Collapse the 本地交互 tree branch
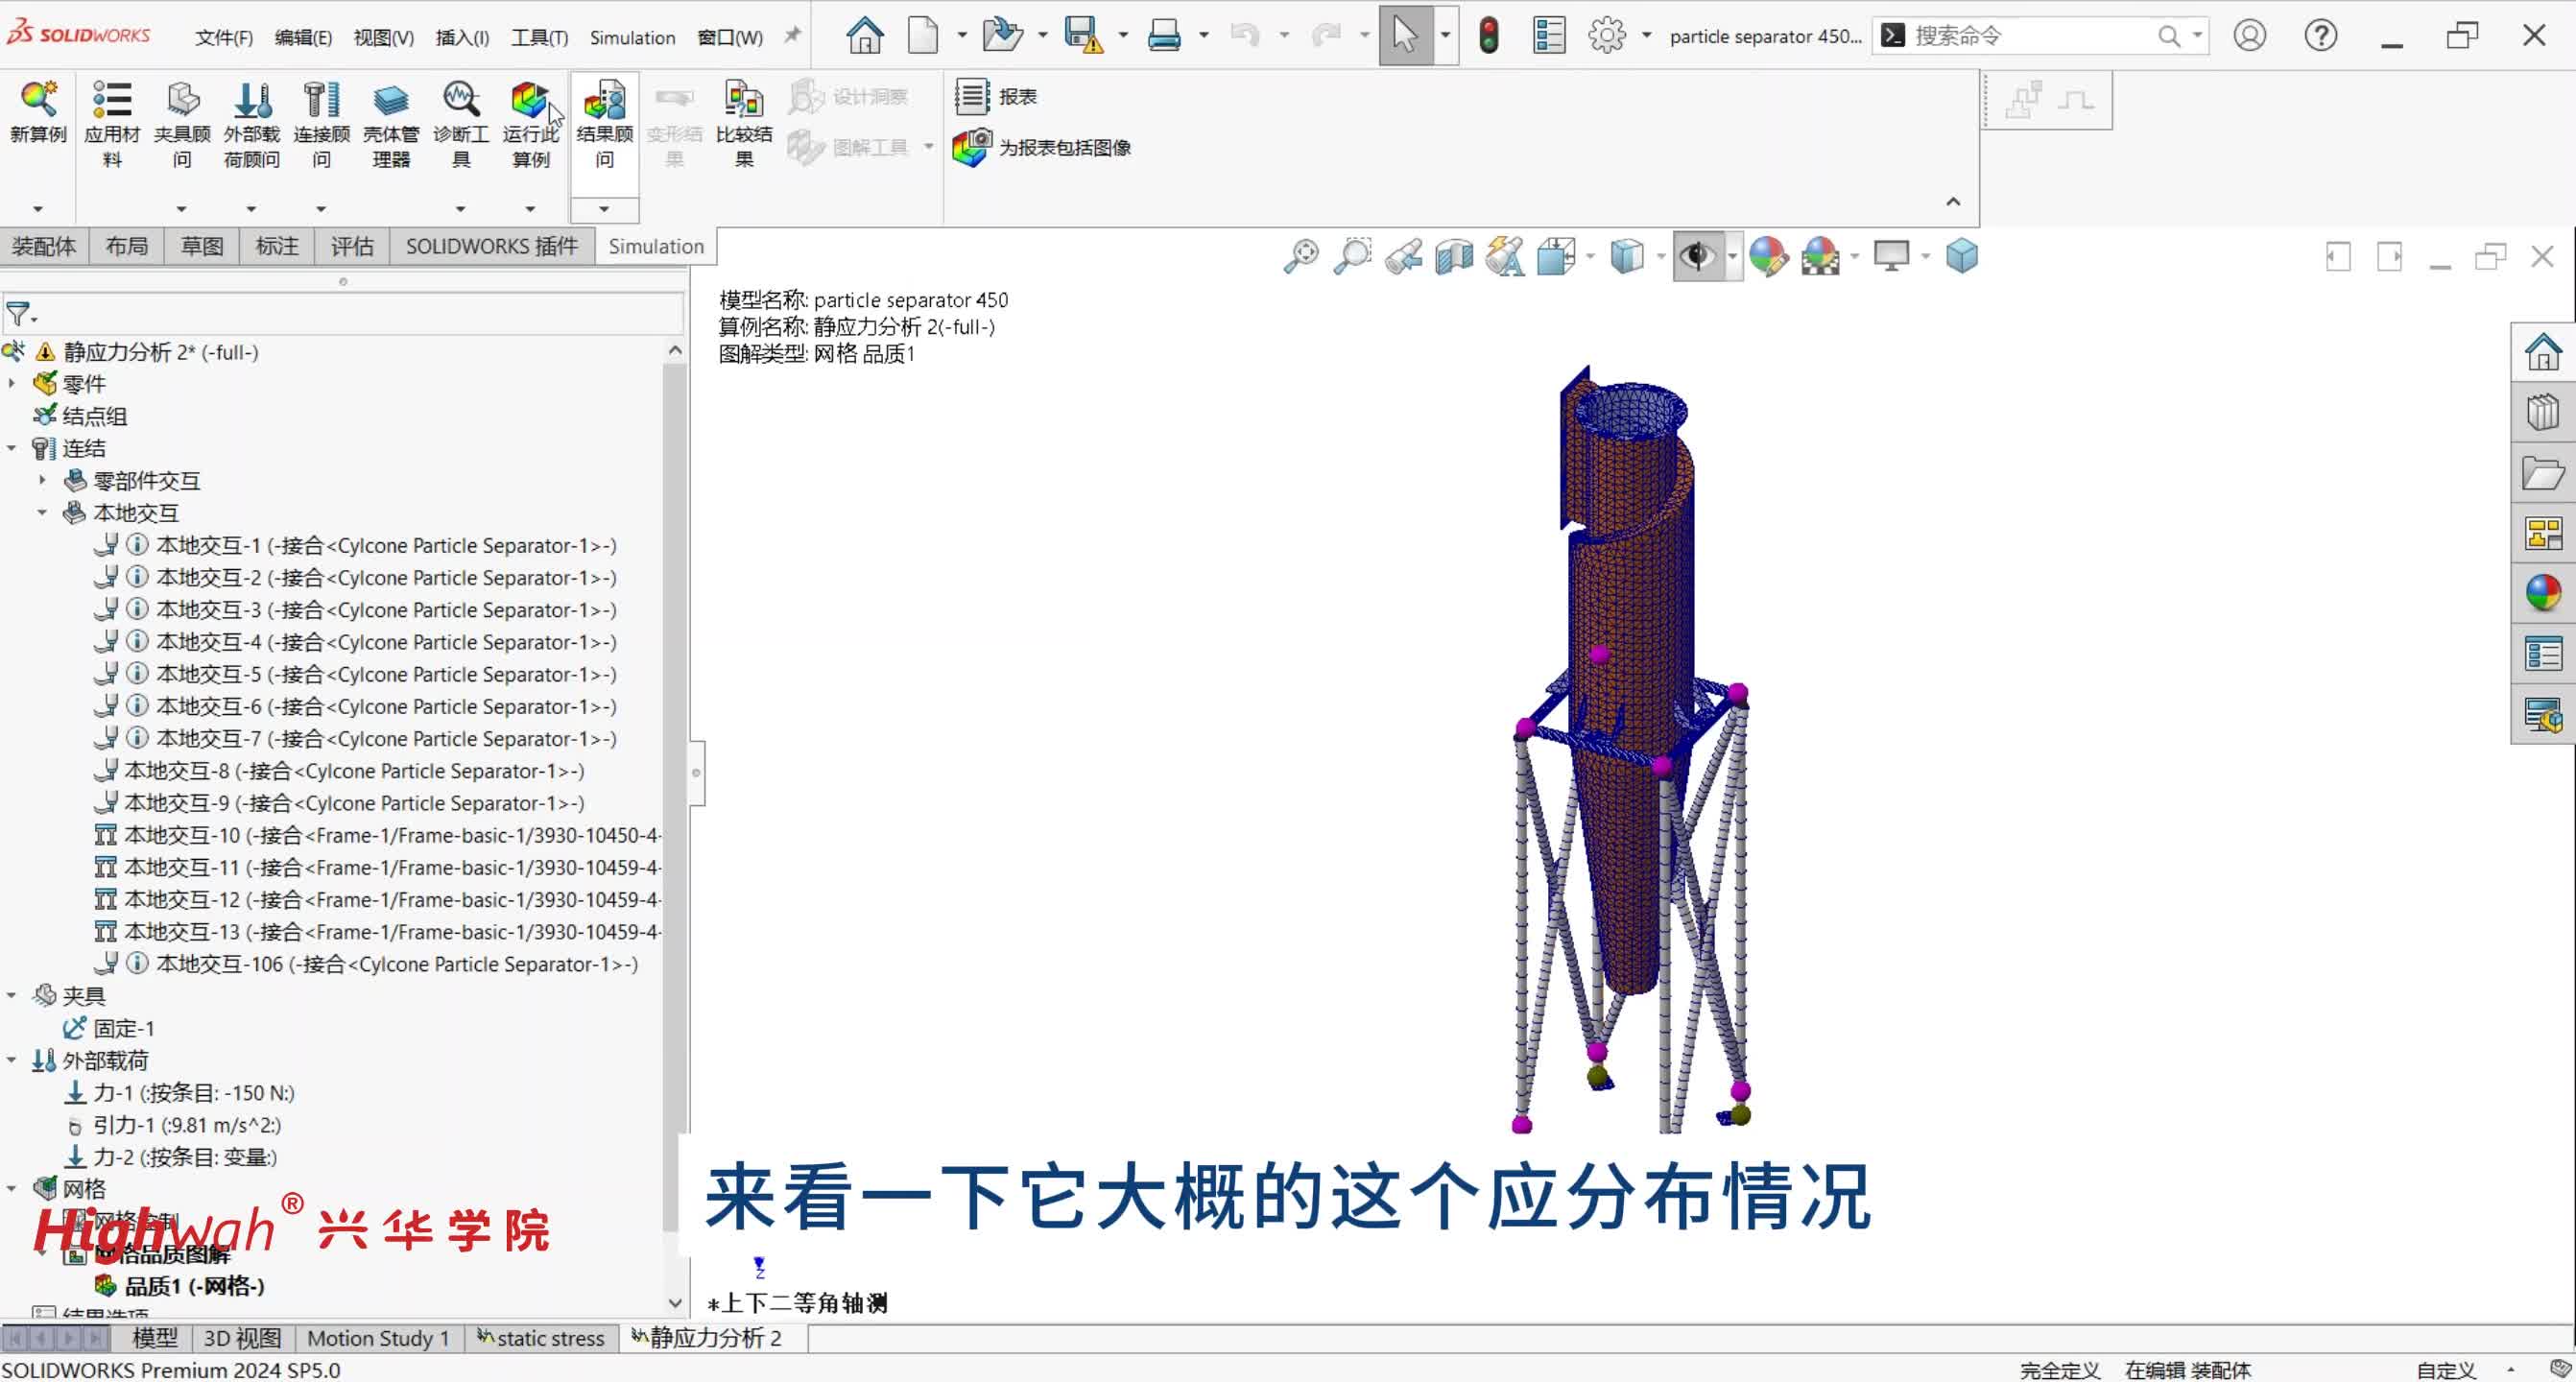 pyautogui.click(x=42, y=513)
